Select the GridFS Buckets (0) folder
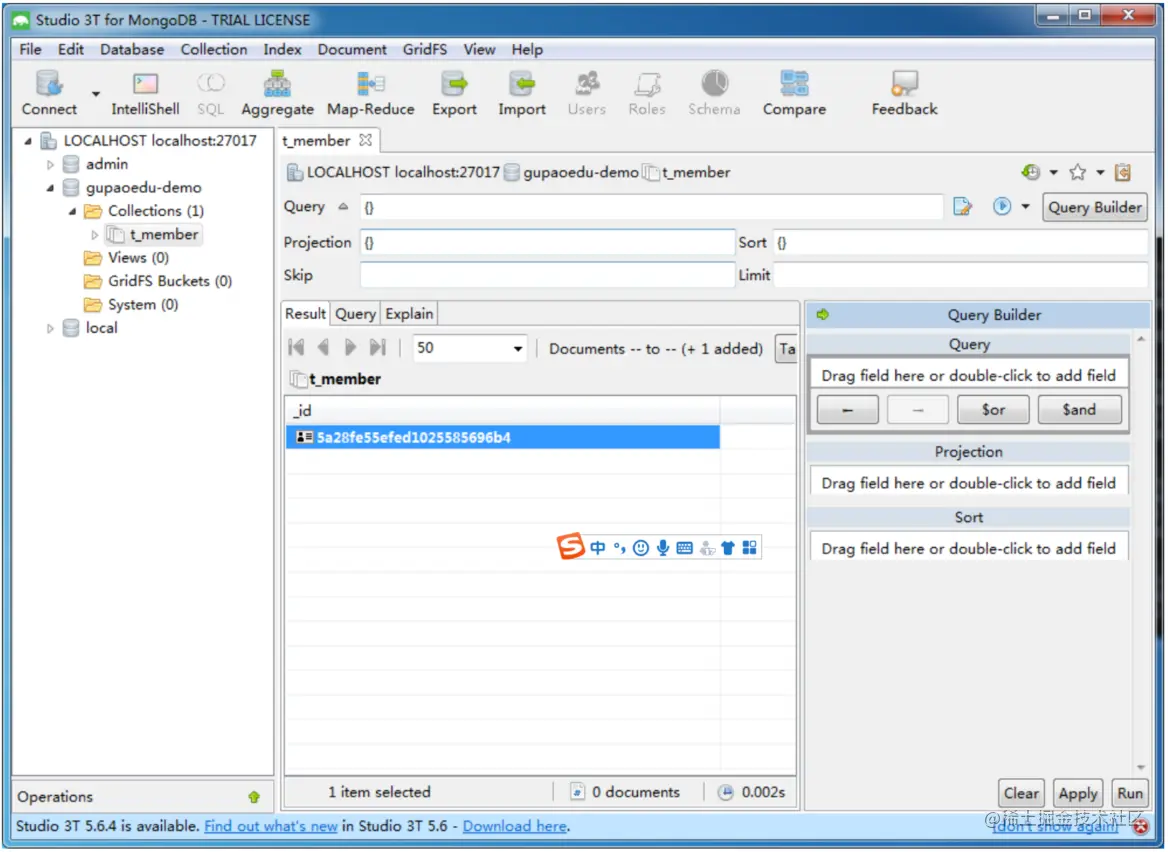The width and height of the screenshot is (1168, 852). (x=158, y=281)
